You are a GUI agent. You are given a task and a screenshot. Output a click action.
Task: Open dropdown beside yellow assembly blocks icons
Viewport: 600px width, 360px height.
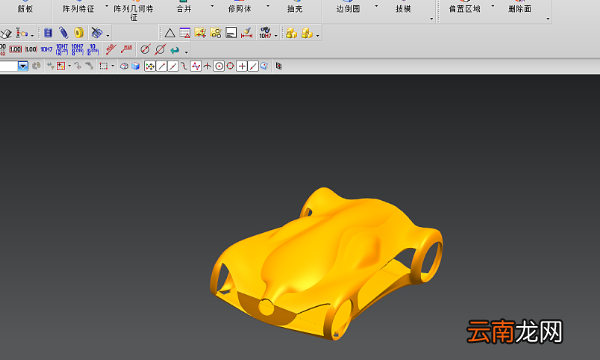pyautogui.click(x=318, y=36)
